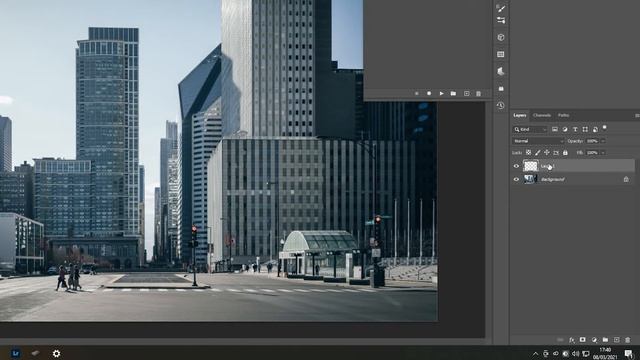Hide the Background layer visibility eye
The width and height of the screenshot is (640, 360).
(516, 179)
